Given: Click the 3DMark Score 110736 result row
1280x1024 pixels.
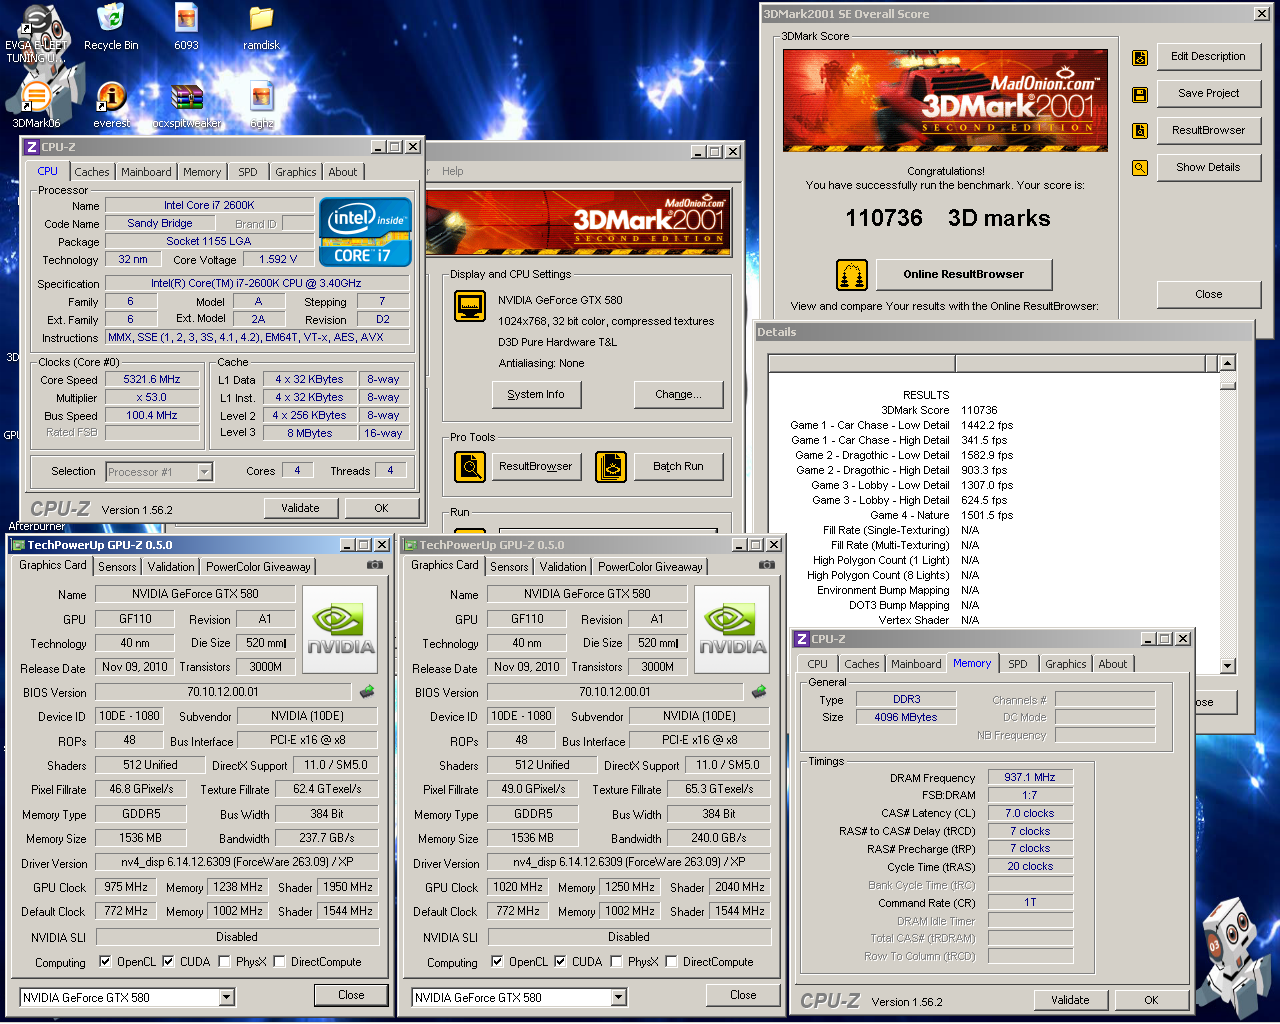Looking at the screenshot, I should coord(939,410).
